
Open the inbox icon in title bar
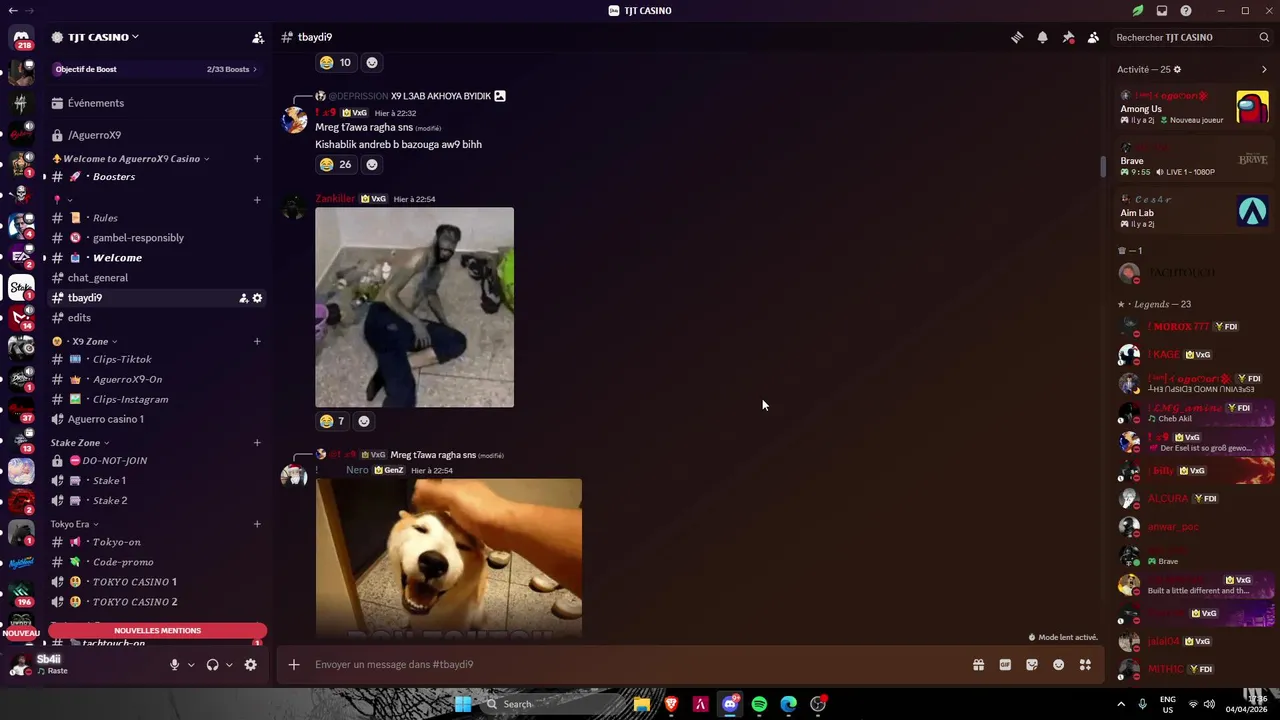coord(1162,11)
